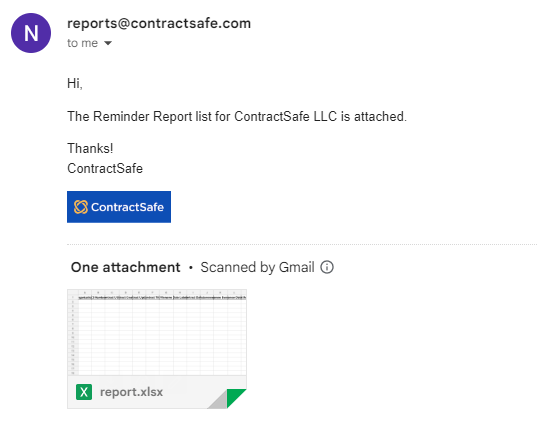Click the Reminder Report body sentence
The height and width of the screenshot is (422, 538).
(237, 116)
